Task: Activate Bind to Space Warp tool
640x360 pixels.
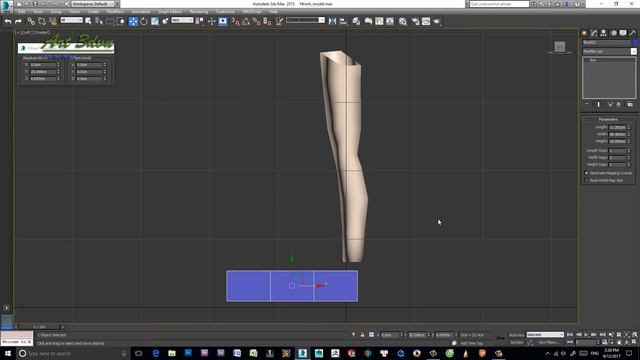Action: pyautogui.click(x=53, y=21)
